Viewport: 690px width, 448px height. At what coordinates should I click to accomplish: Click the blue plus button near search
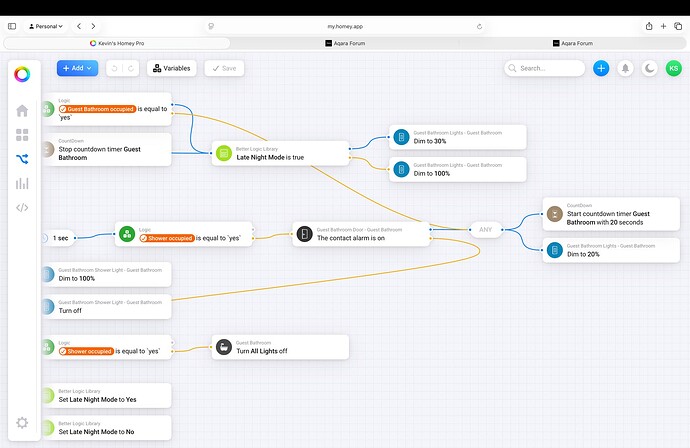601,68
